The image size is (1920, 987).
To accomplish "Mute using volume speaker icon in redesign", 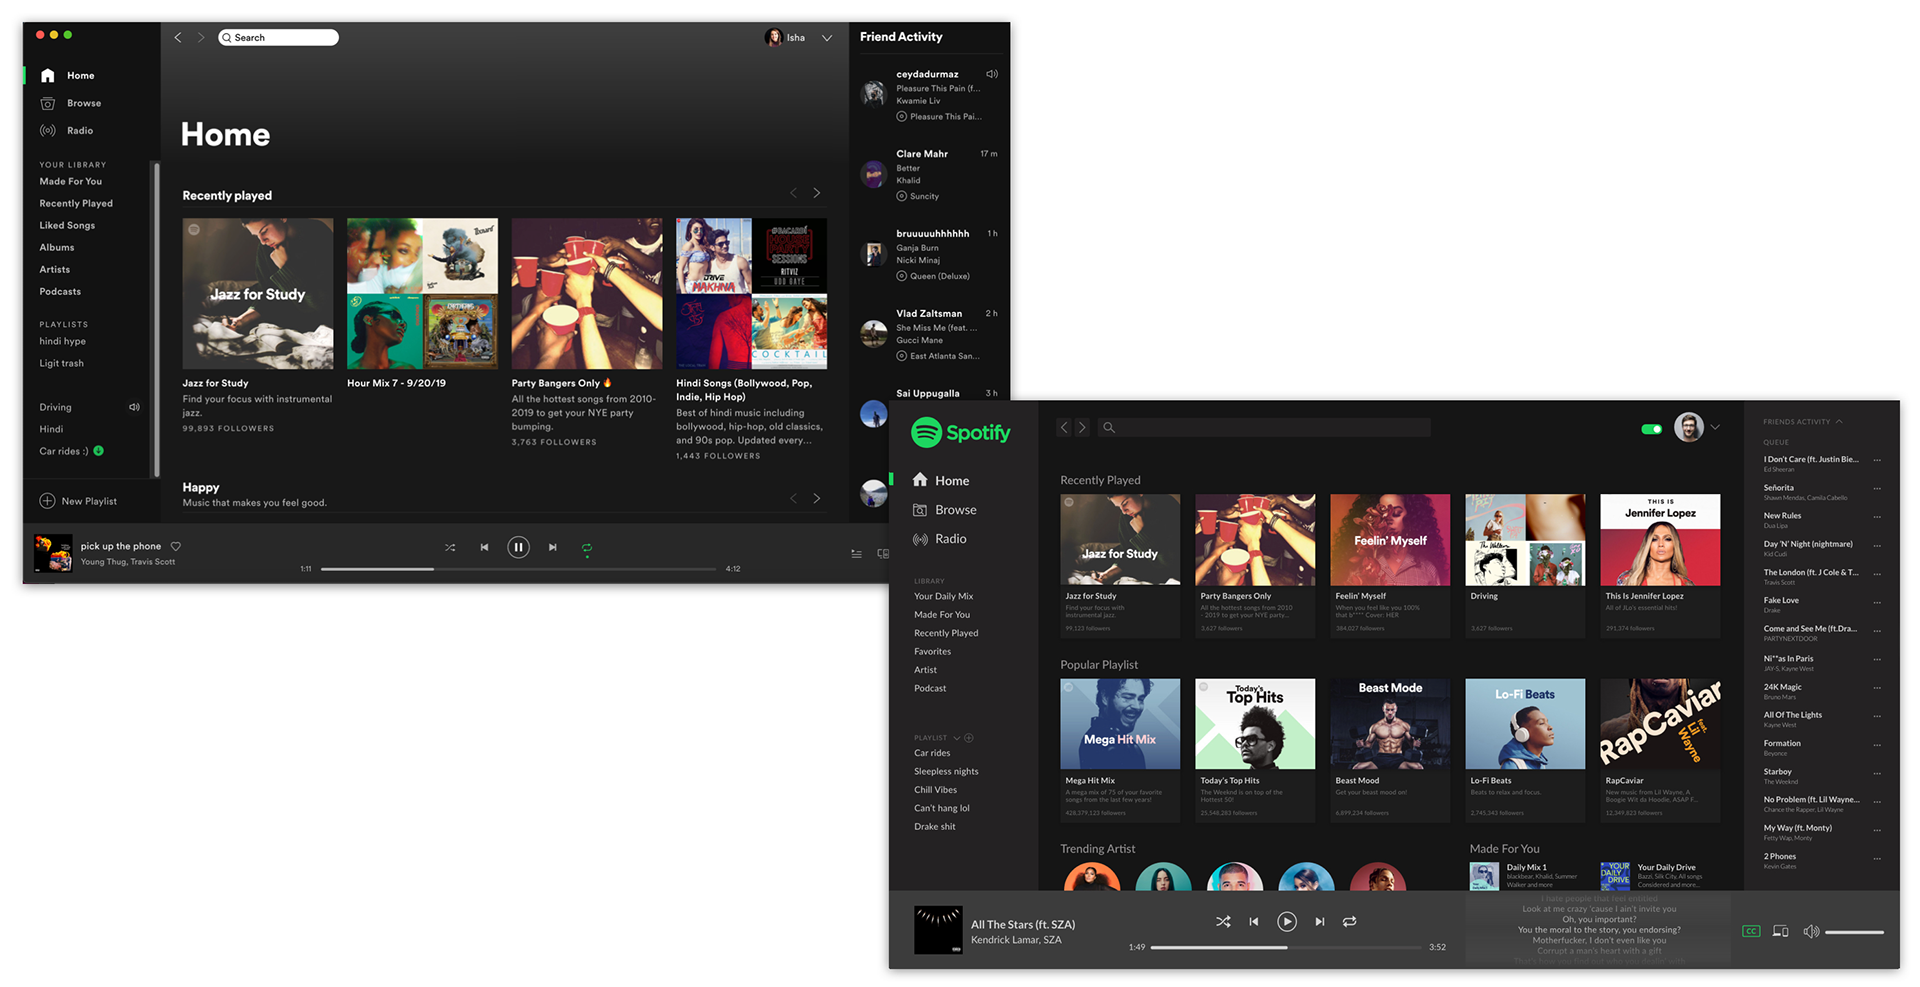I will 1811,931.
